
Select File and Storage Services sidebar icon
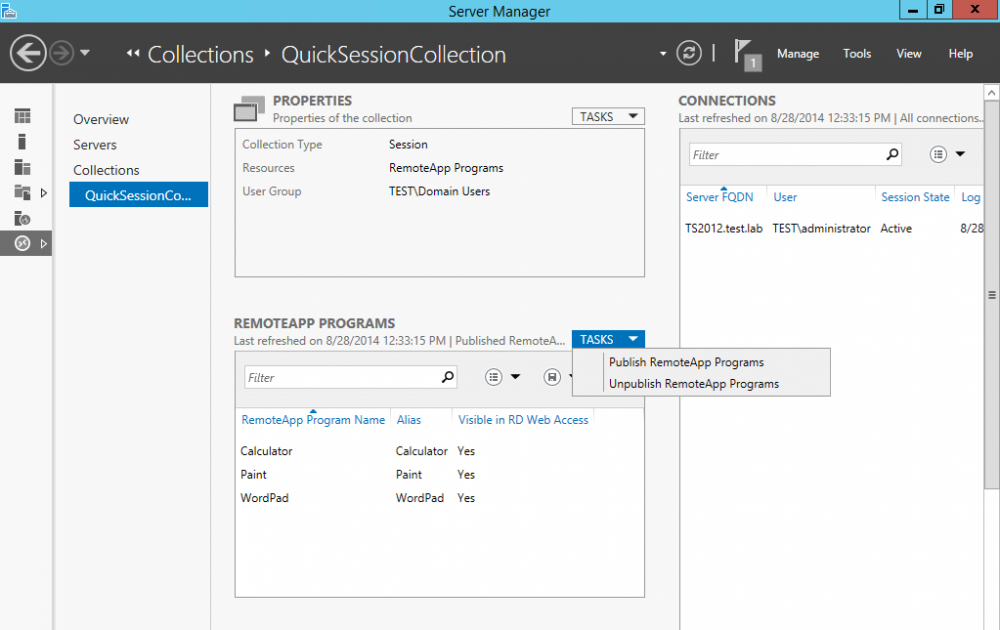pyautogui.click(x=22, y=192)
